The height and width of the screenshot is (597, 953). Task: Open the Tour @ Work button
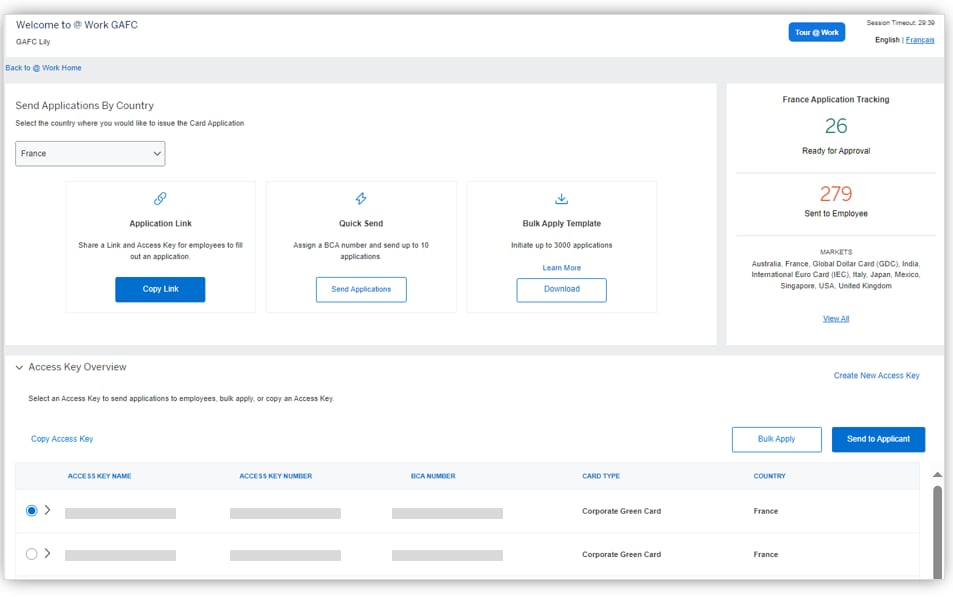point(816,33)
